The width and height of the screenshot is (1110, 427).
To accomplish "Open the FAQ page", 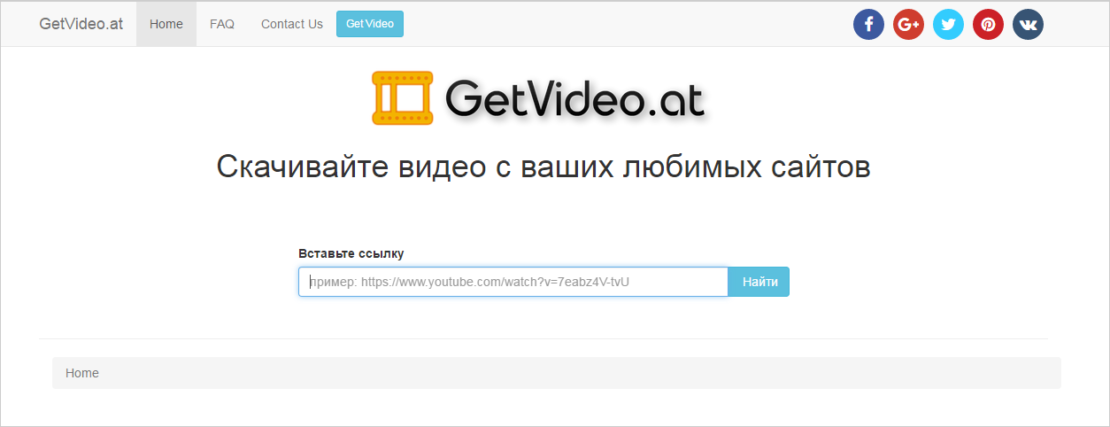I will tap(222, 24).
